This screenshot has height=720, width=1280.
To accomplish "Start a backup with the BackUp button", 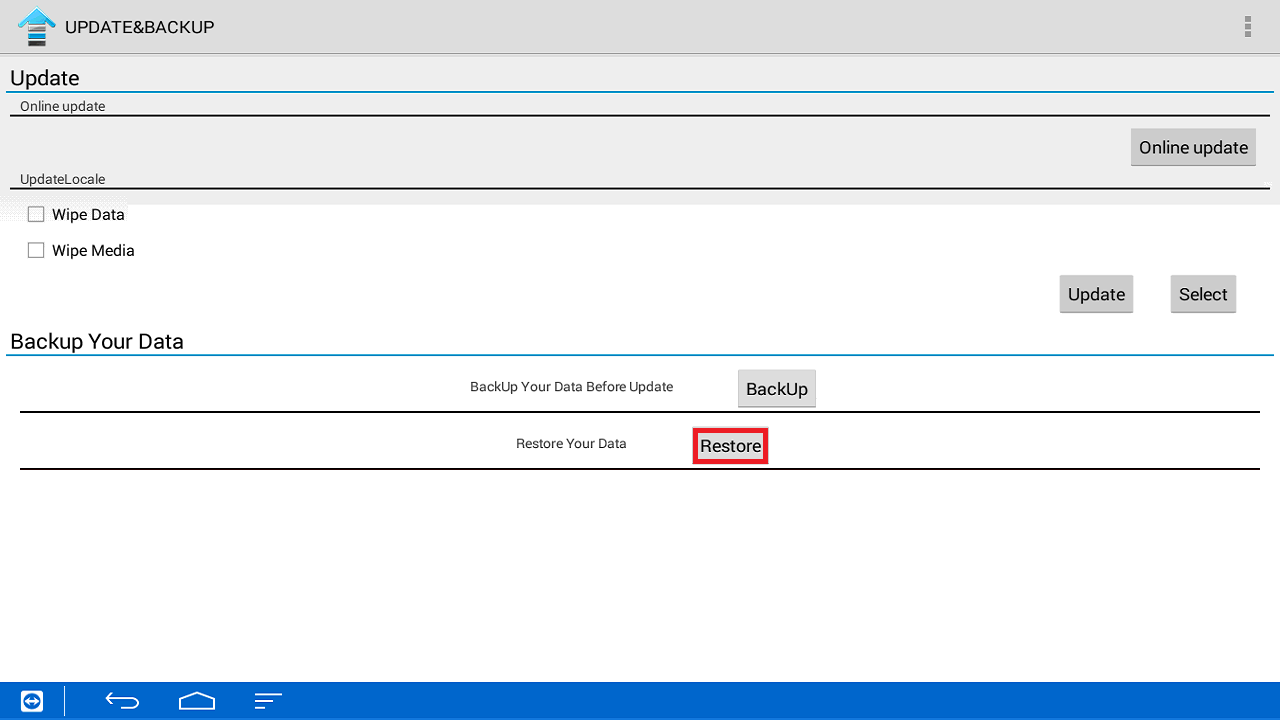I will pyautogui.click(x=776, y=389).
